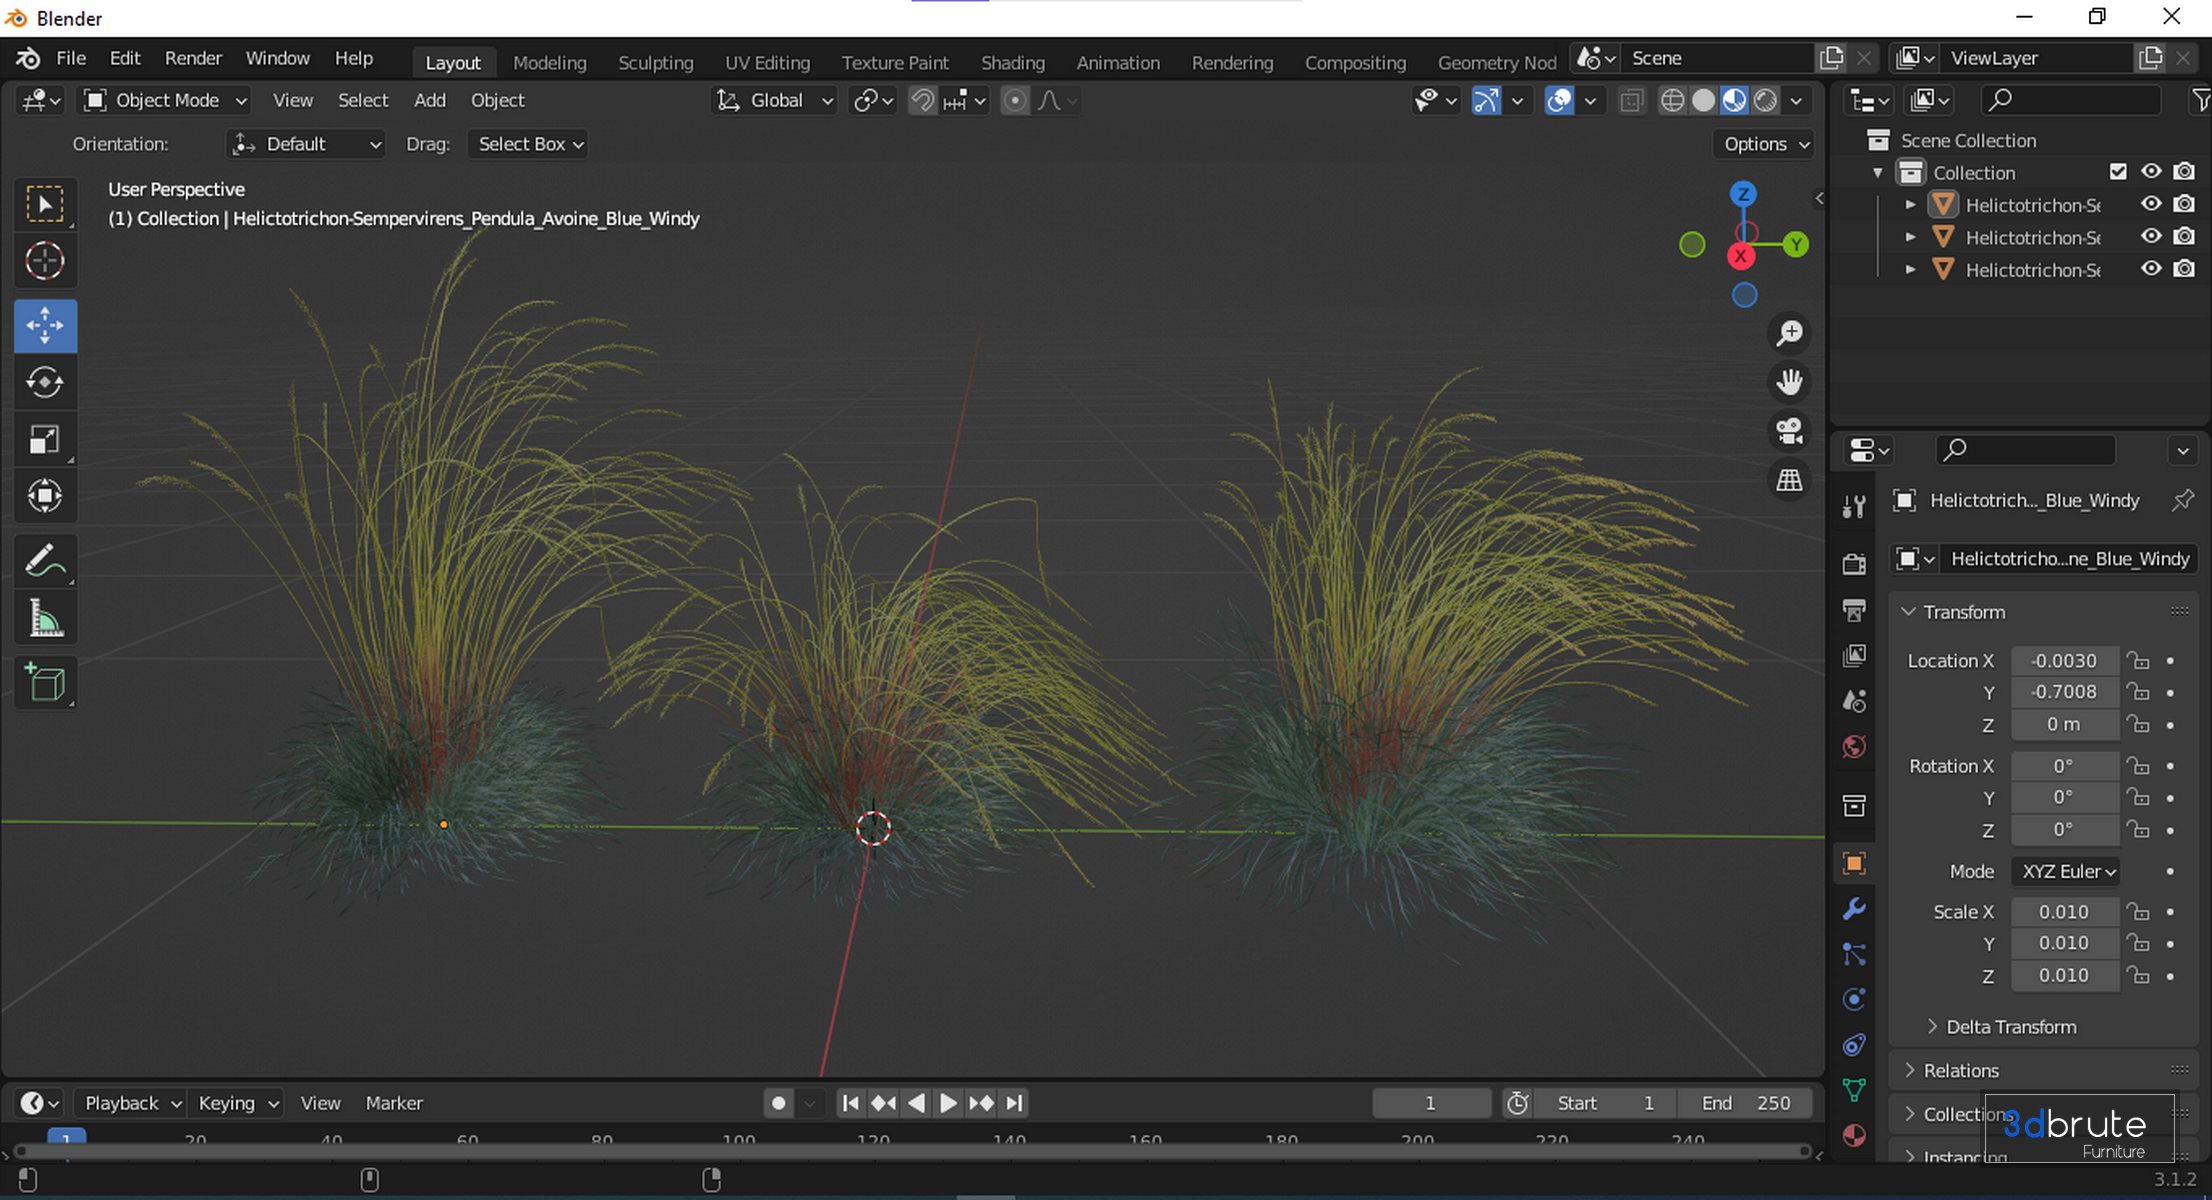Switch to the Sculpting workspace tab
The image size is (2212, 1200).
pos(655,62)
